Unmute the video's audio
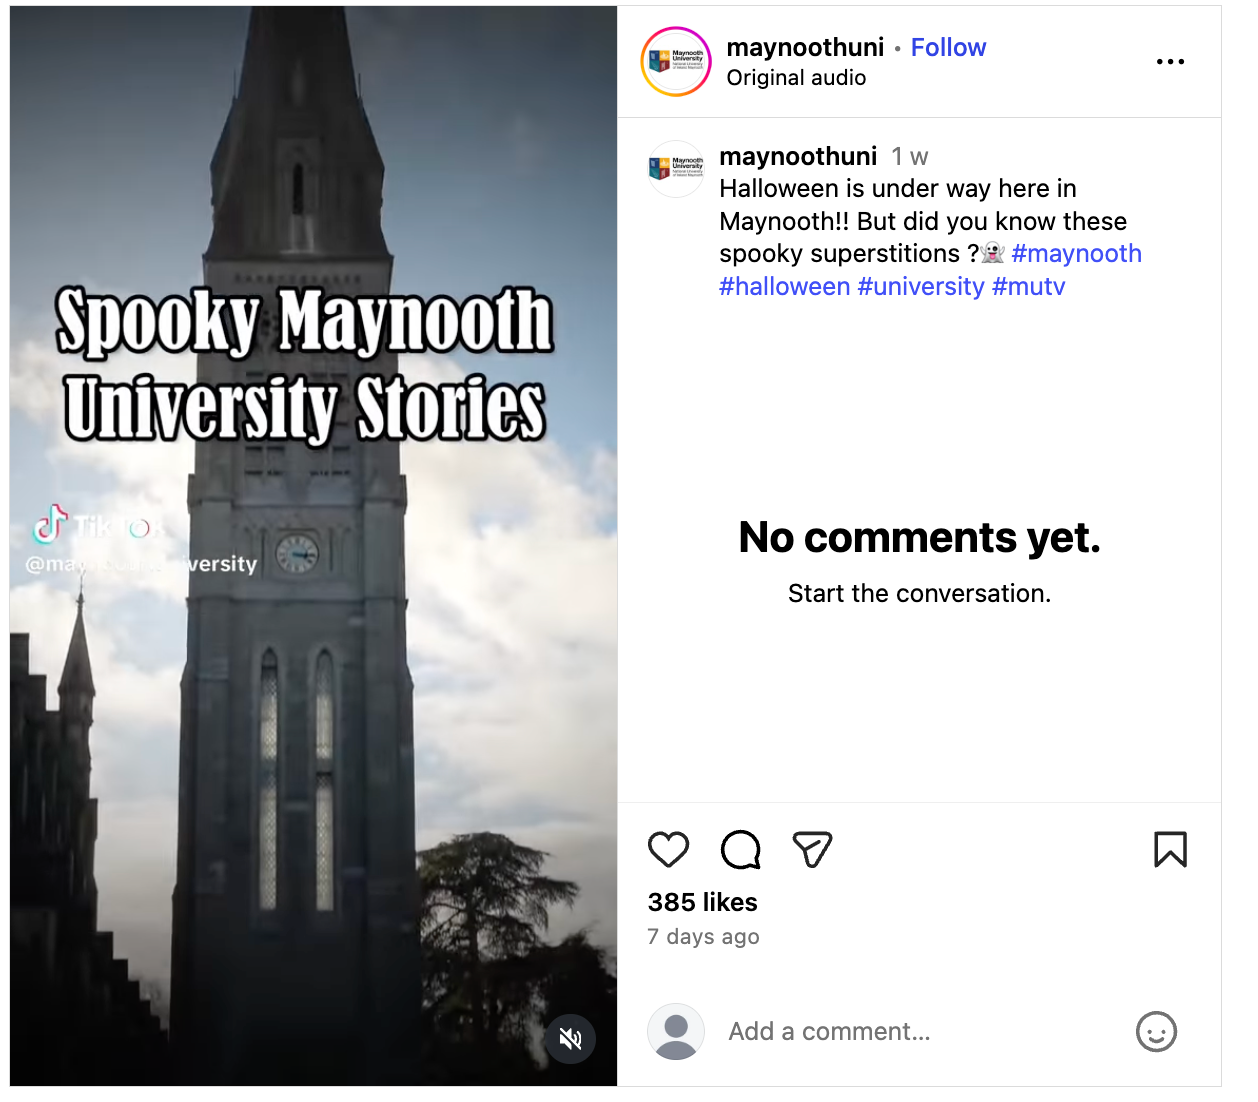The image size is (1258, 1102). pos(571,1039)
